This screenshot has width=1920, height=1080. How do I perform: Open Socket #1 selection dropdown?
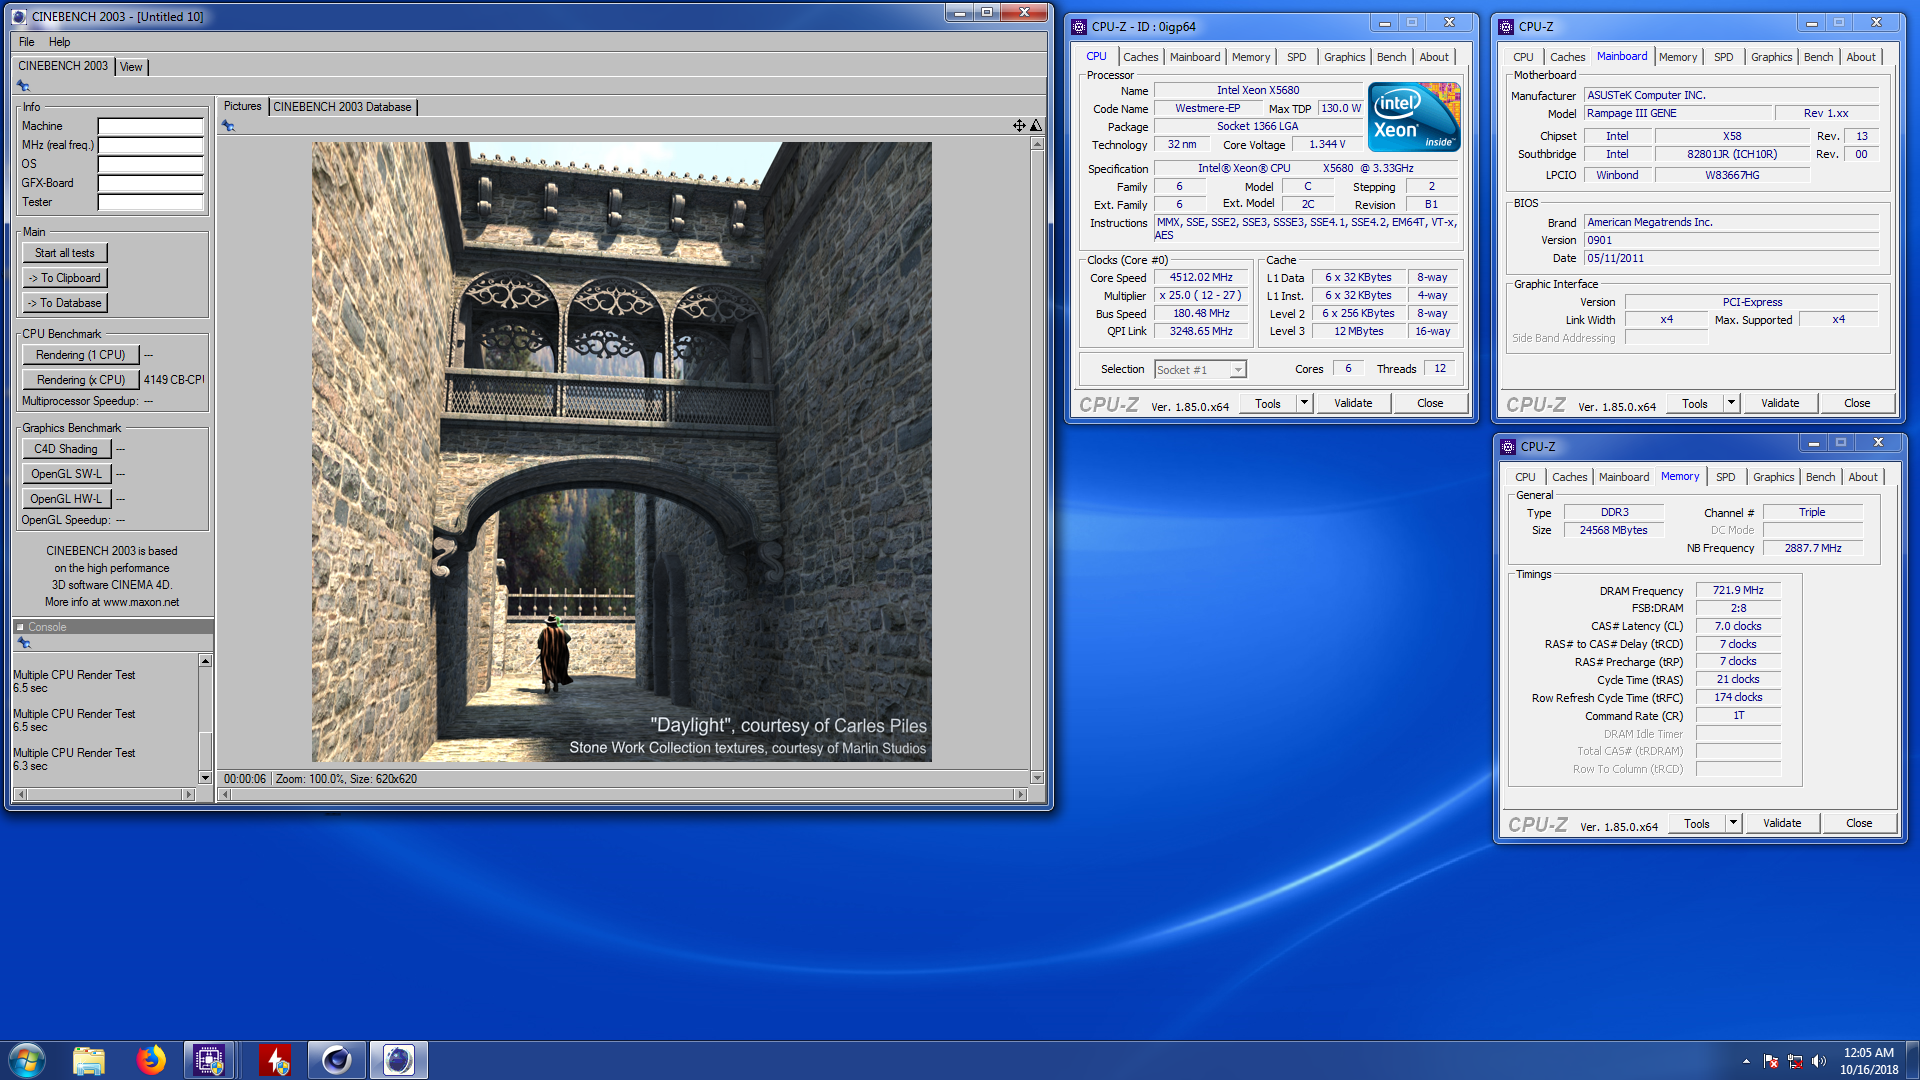pos(1238,370)
